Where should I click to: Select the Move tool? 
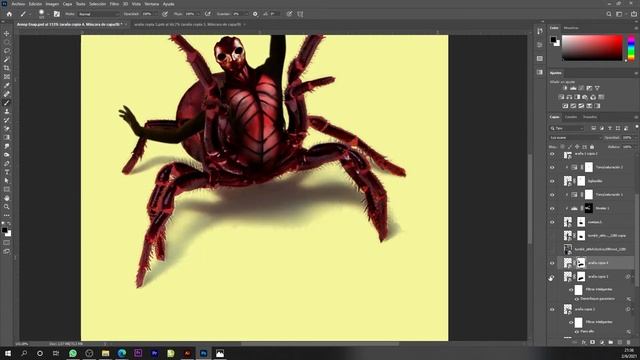(x=7, y=33)
